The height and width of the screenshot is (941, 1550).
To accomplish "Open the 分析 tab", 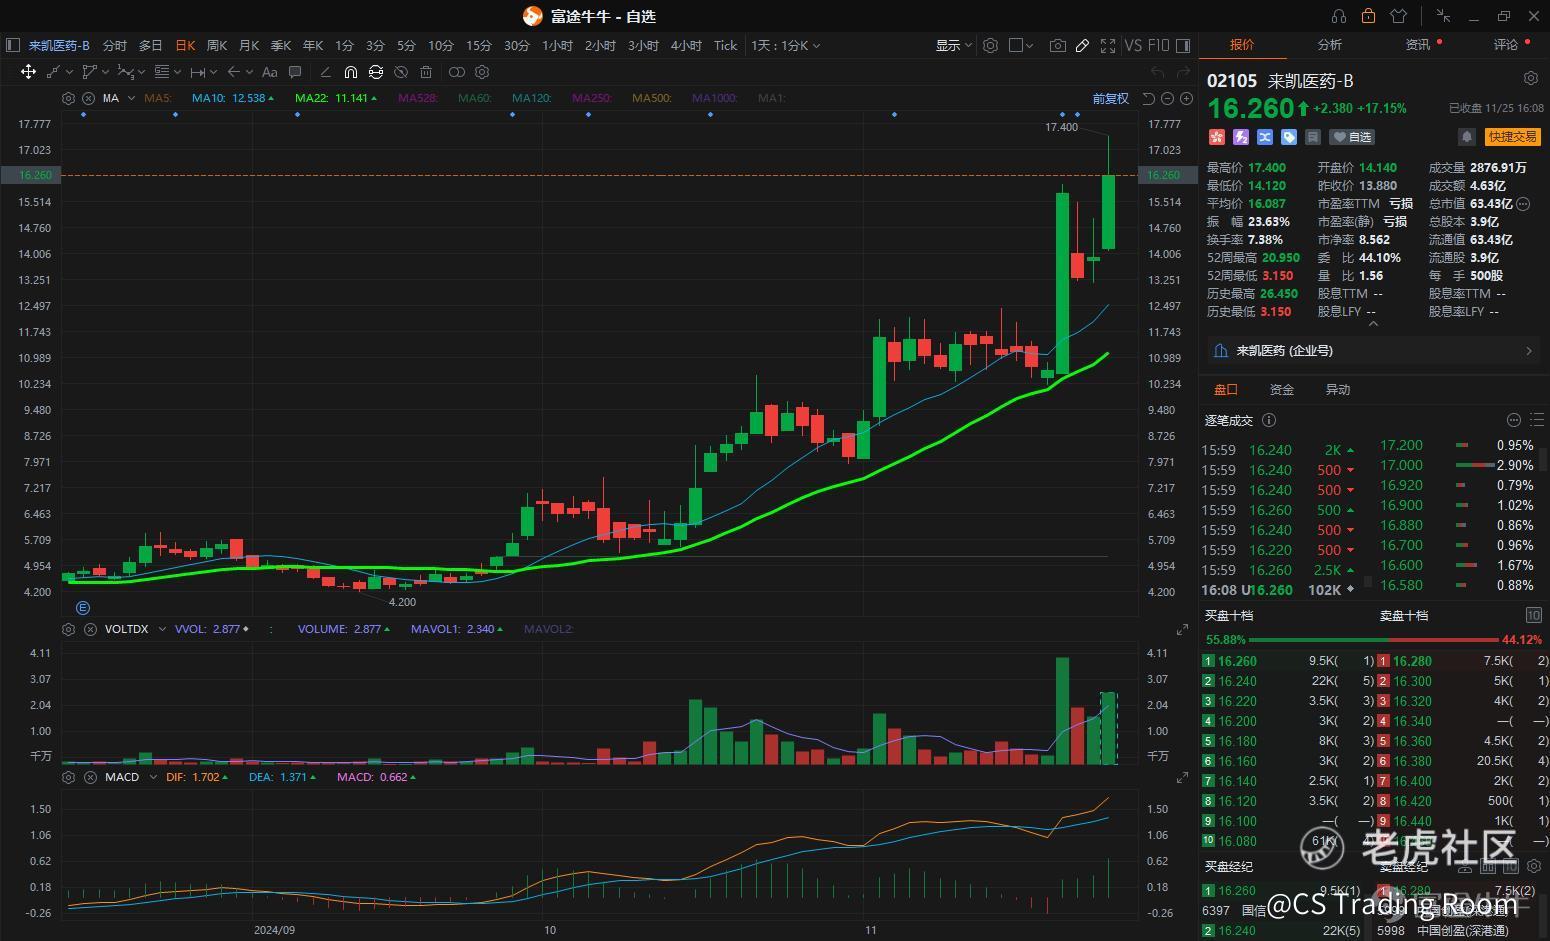I will tap(1330, 45).
